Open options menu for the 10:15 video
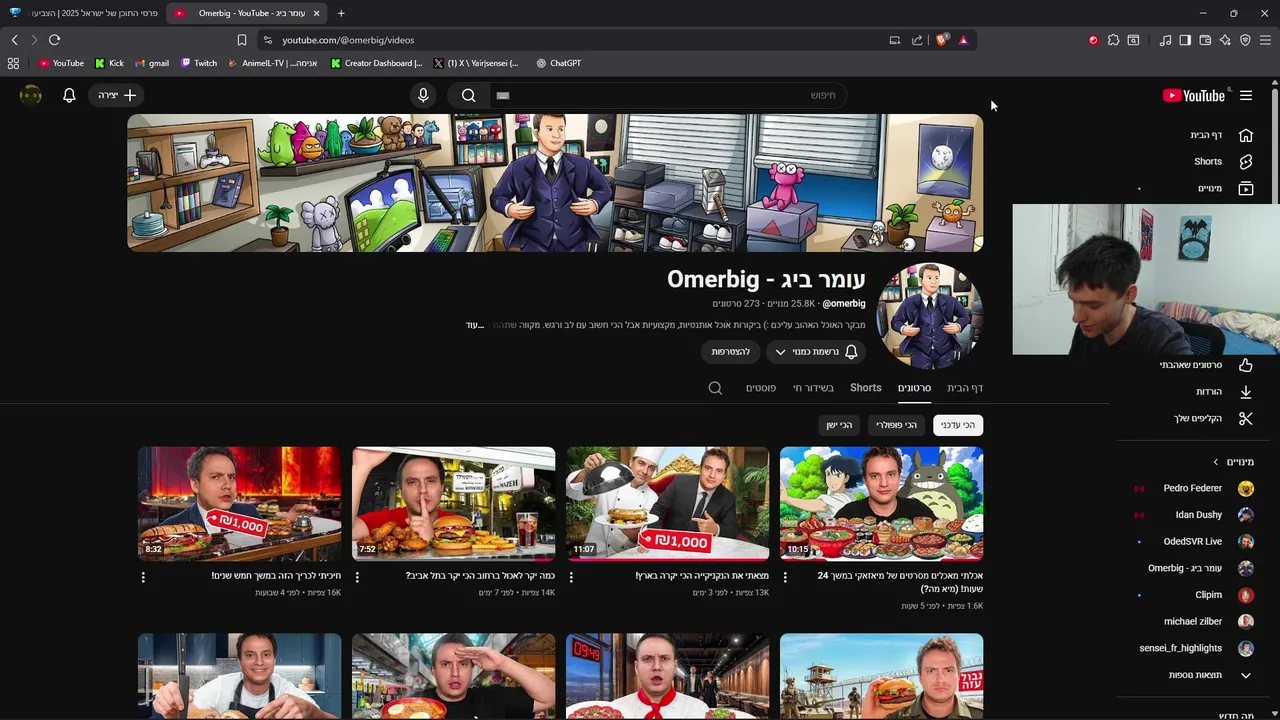This screenshot has height=720, width=1280. click(x=785, y=577)
